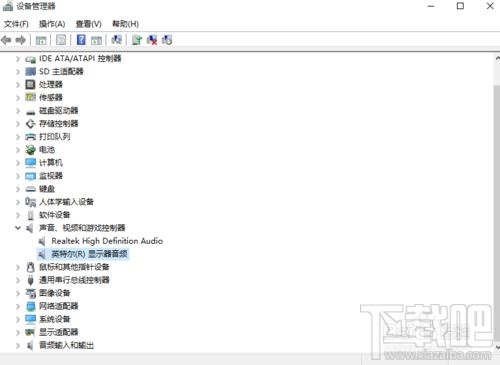
Task: Scan for hardware changes toolbar icon
Action: (116, 40)
